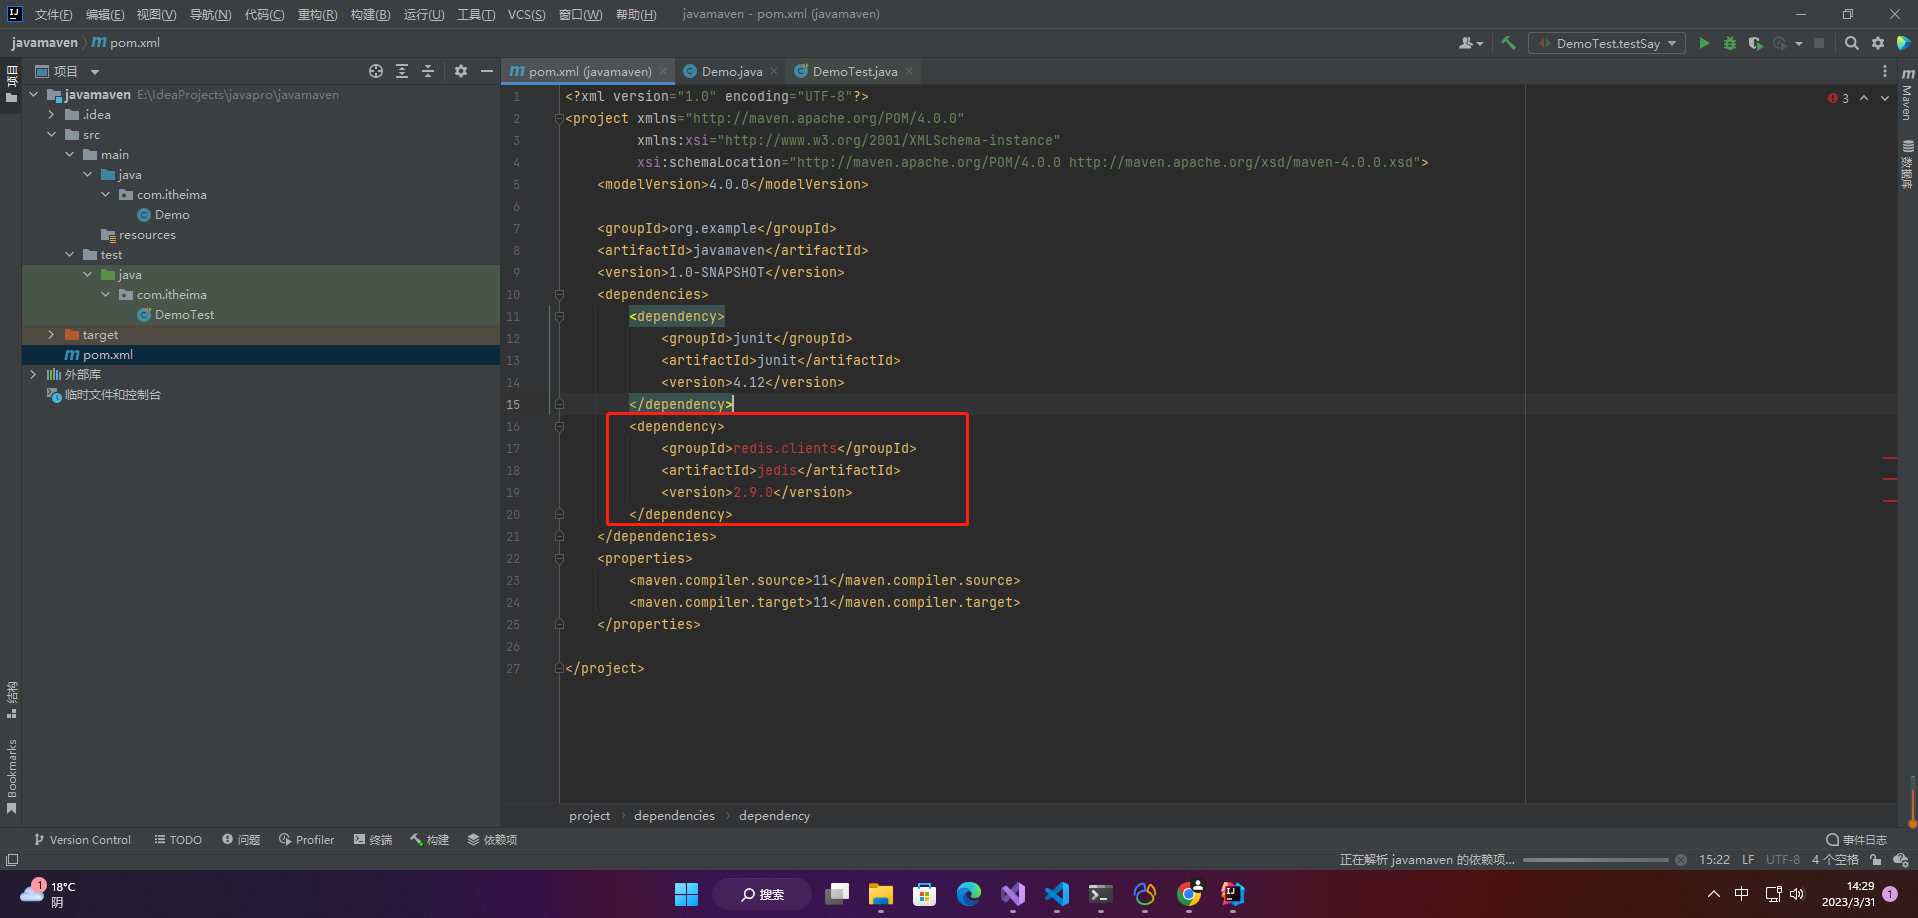Open the 终端 terminal tool window
Image resolution: width=1918 pixels, height=918 pixels.
point(373,840)
